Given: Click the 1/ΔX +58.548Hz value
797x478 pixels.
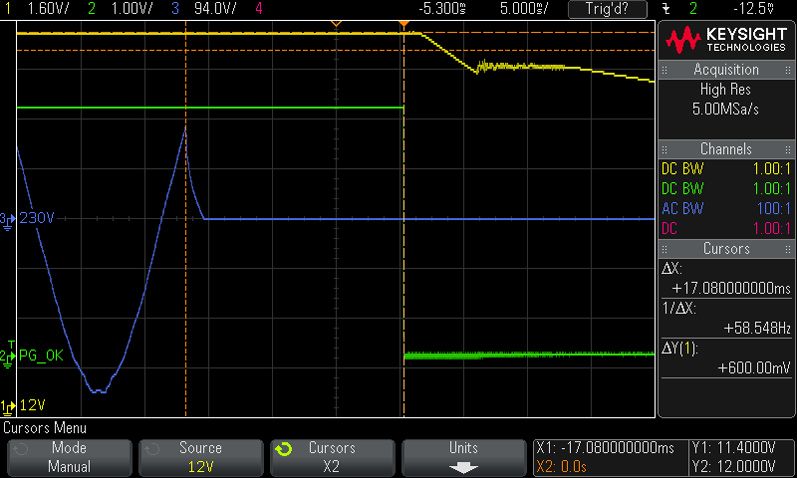Looking at the screenshot, I should click(757, 328).
